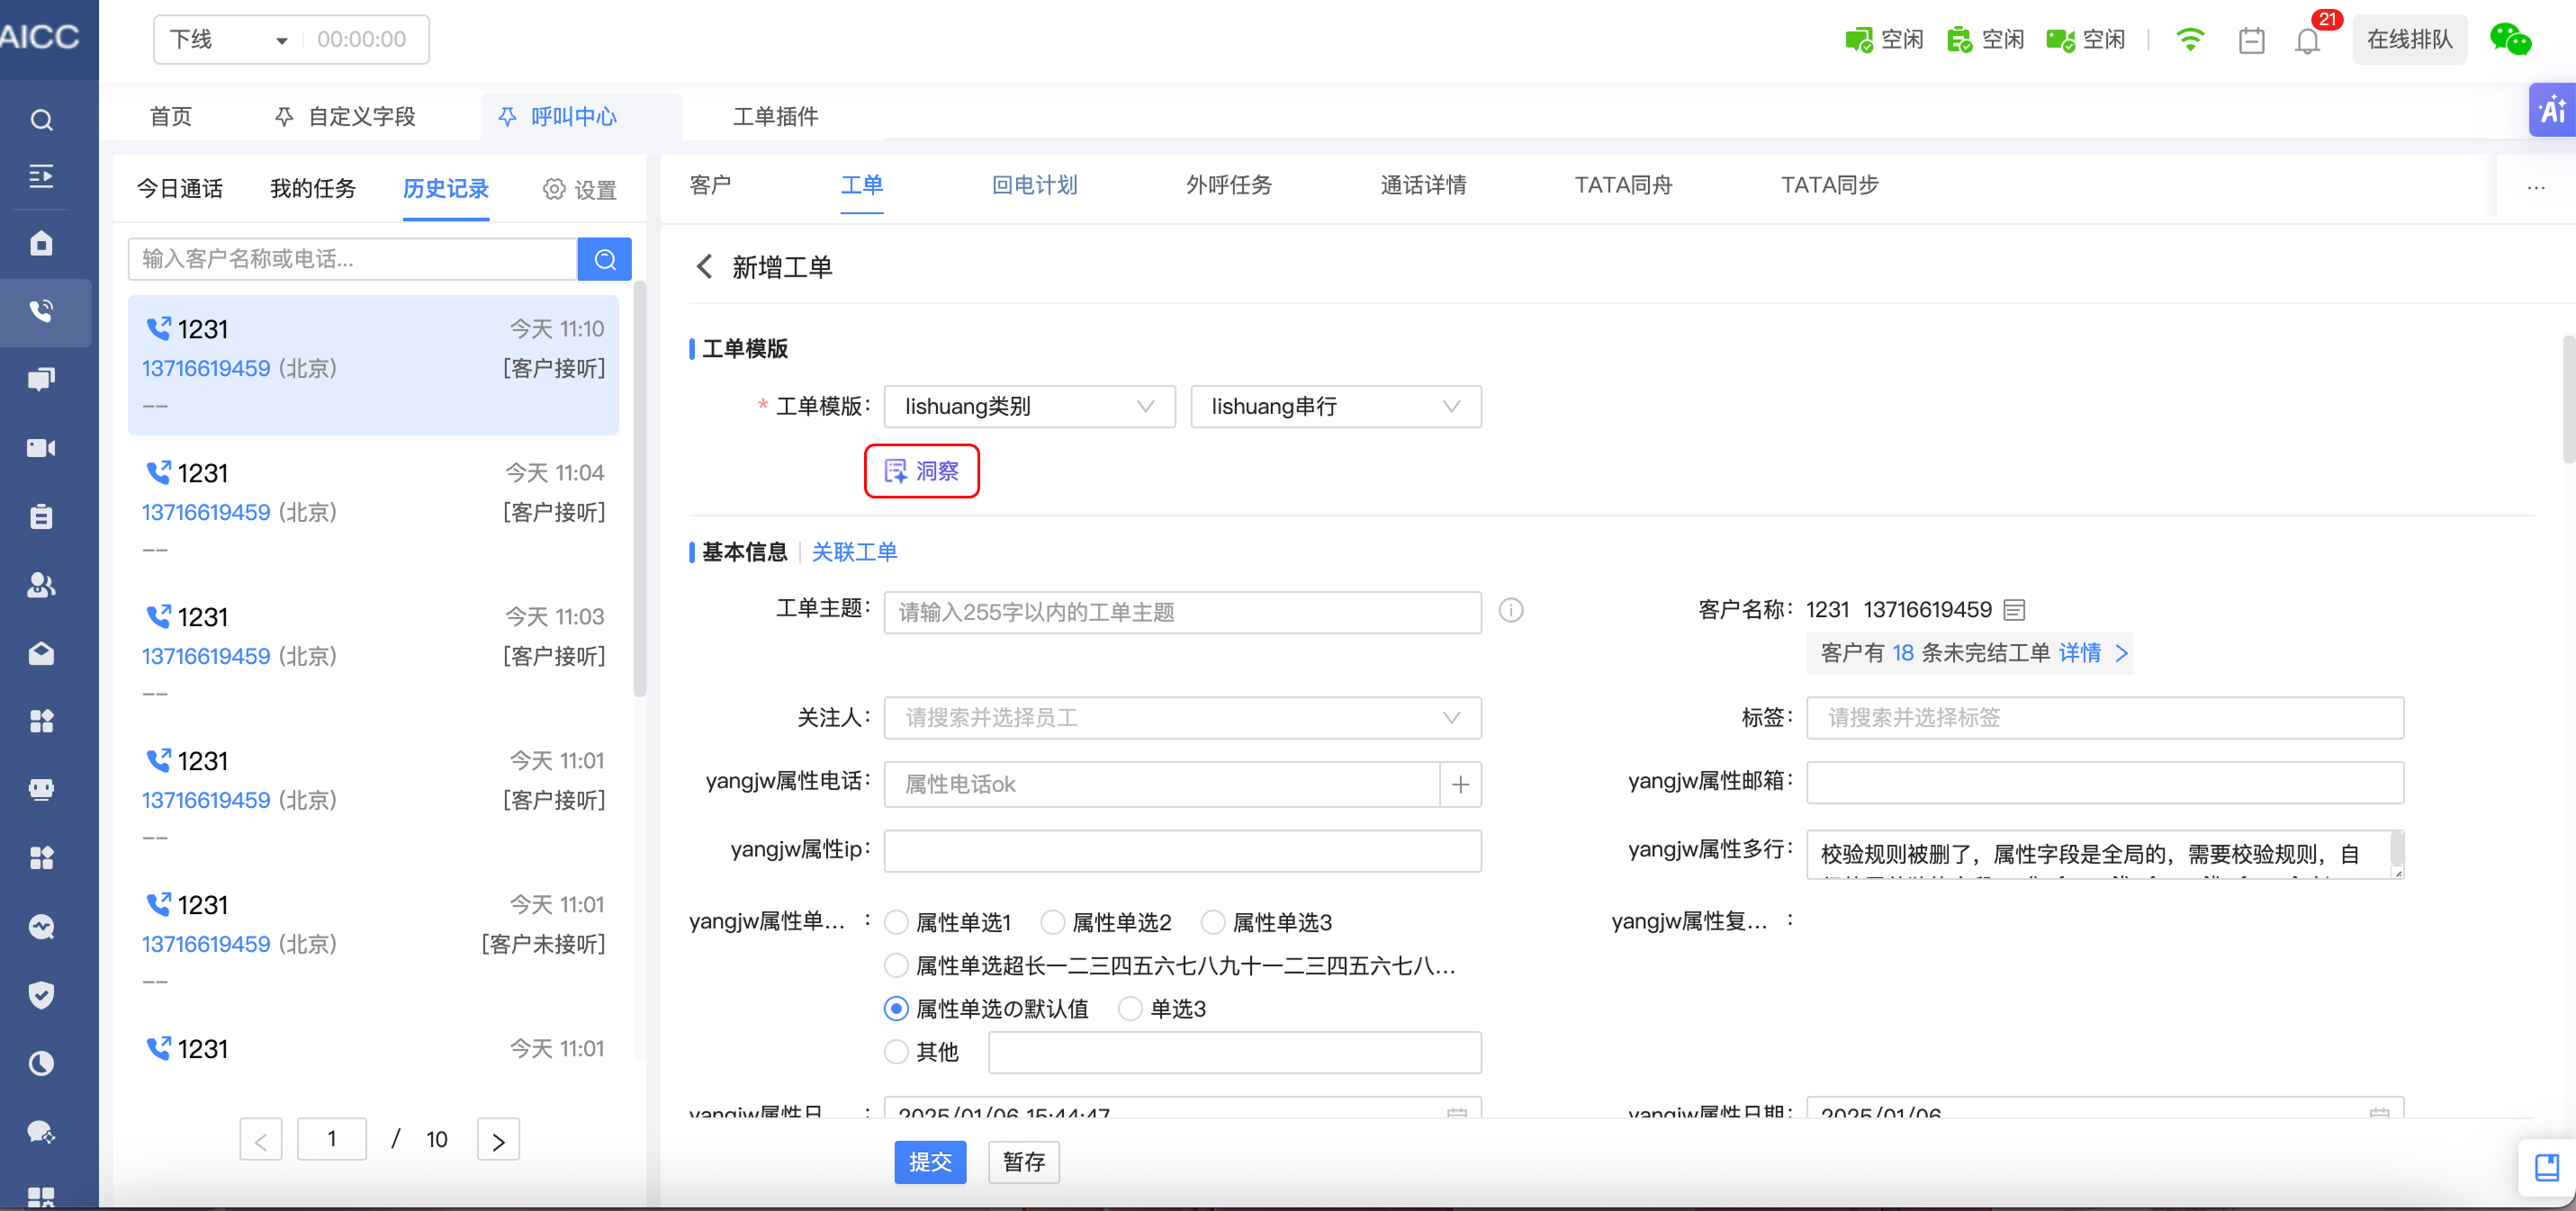The image size is (2576, 1211).
Task: Open the calendar icon in header
Action: click(2251, 41)
